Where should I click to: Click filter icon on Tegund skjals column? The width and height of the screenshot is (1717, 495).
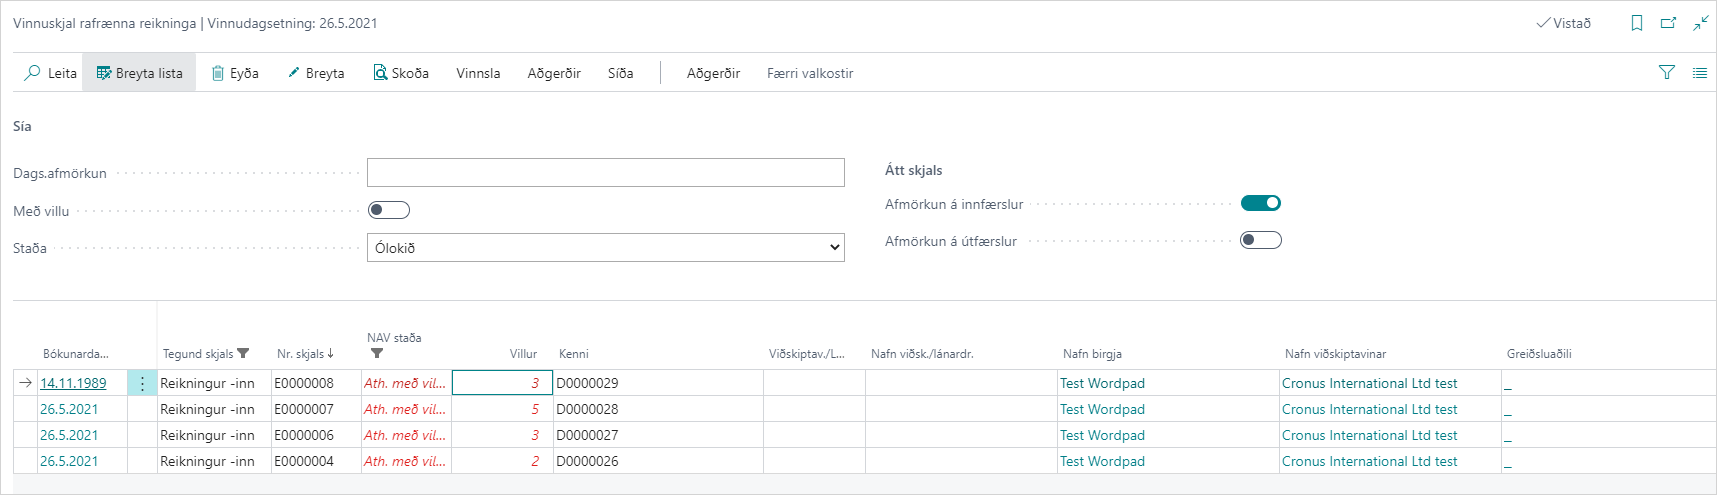coord(243,354)
